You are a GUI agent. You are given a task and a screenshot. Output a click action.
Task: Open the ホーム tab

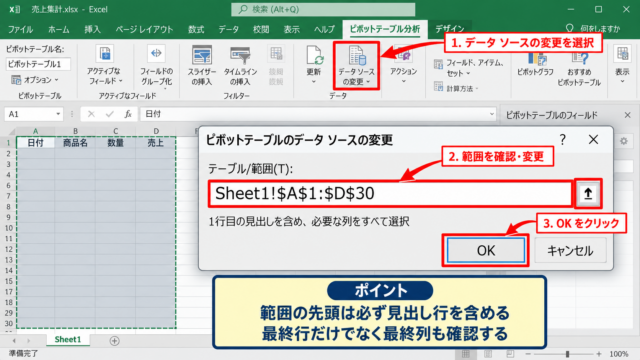pos(59,29)
